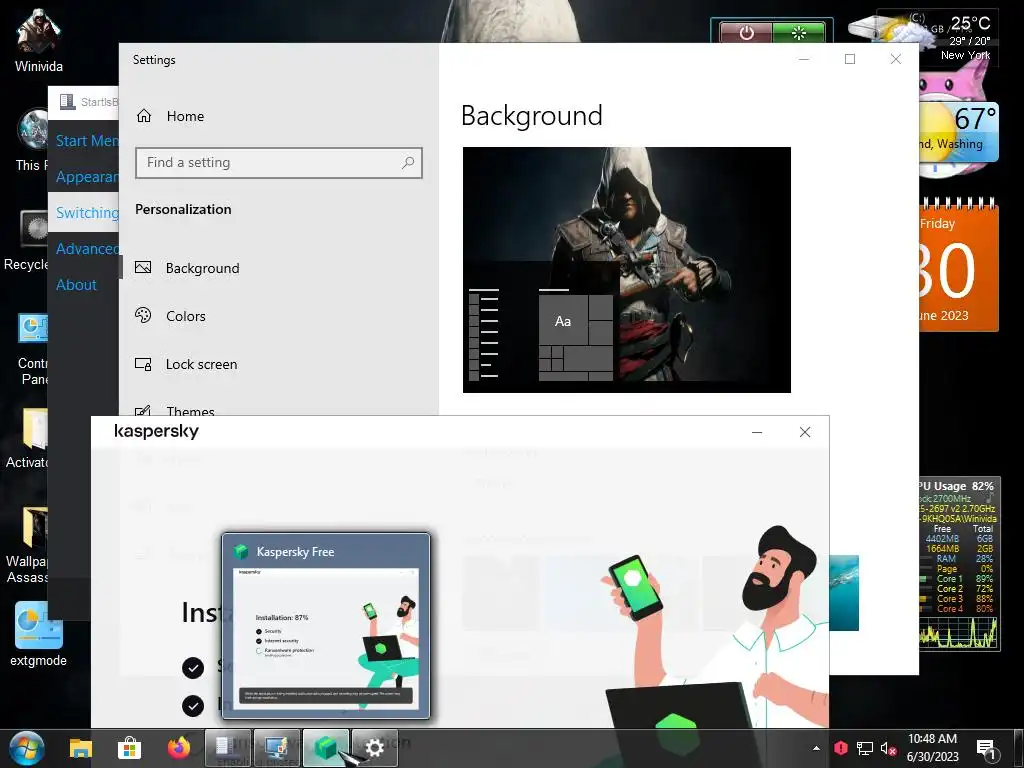Screen dimensions: 1024x768
Task: Click the green Kaspersky cube preview icon
Action: tap(242, 552)
